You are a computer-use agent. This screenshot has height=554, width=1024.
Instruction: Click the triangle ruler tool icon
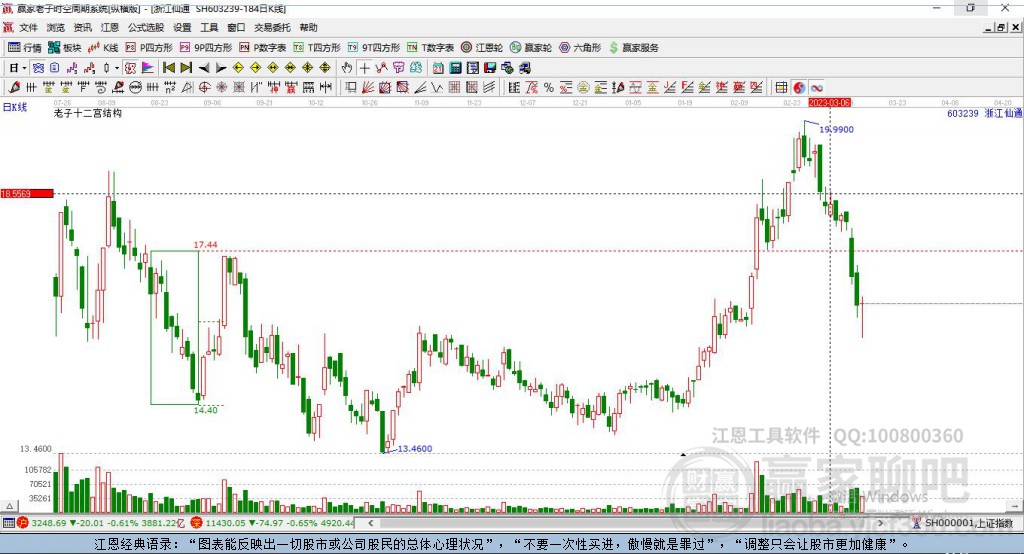pyautogui.click(x=186, y=88)
